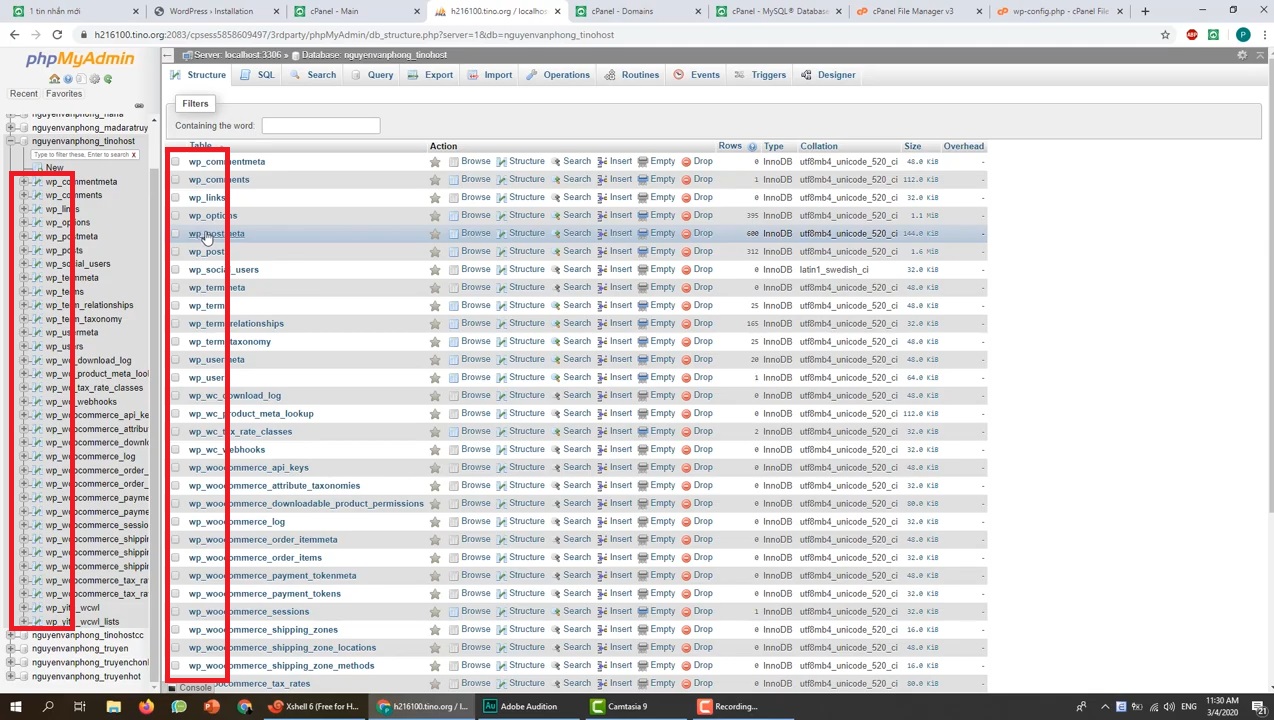Expand the nguyenvanphong_madaratruy database node

pos(10,128)
